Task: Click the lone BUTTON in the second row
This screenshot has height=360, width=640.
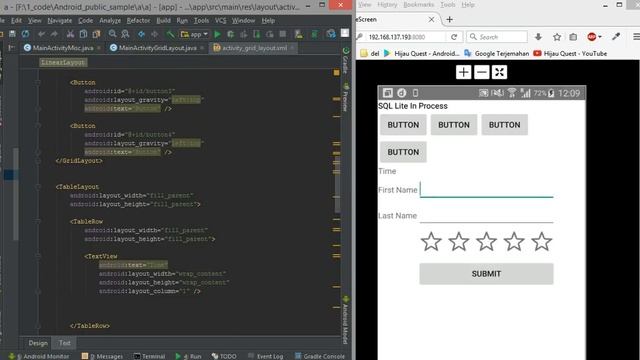Action: tap(403, 152)
